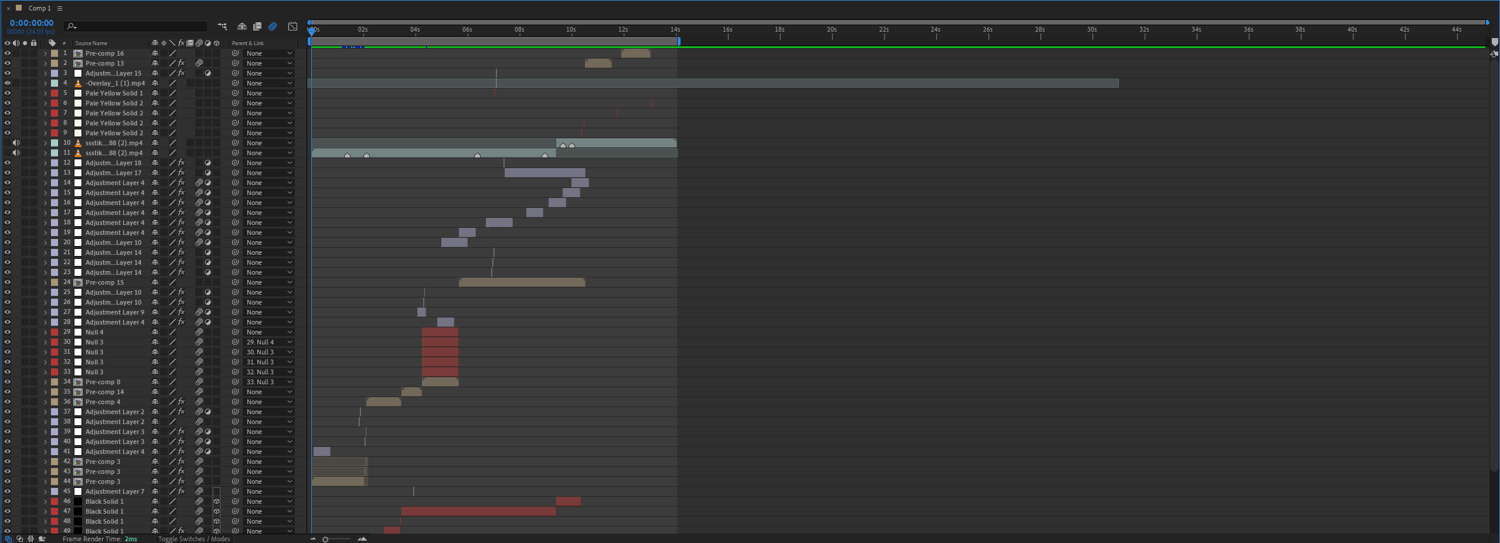Hide the Null 4 layer
The height and width of the screenshot is (543, 1500).
7,332
